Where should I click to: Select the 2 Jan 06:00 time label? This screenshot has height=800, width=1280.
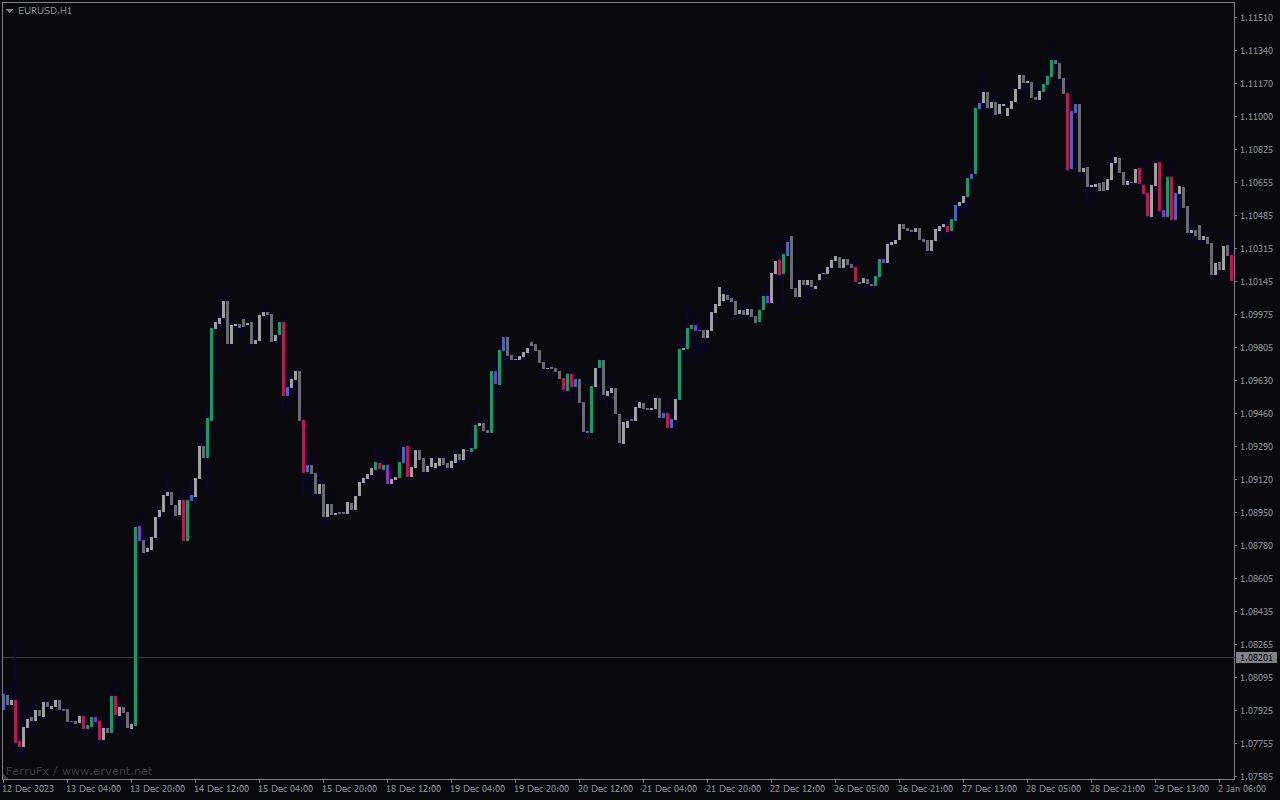point(1241,789)
